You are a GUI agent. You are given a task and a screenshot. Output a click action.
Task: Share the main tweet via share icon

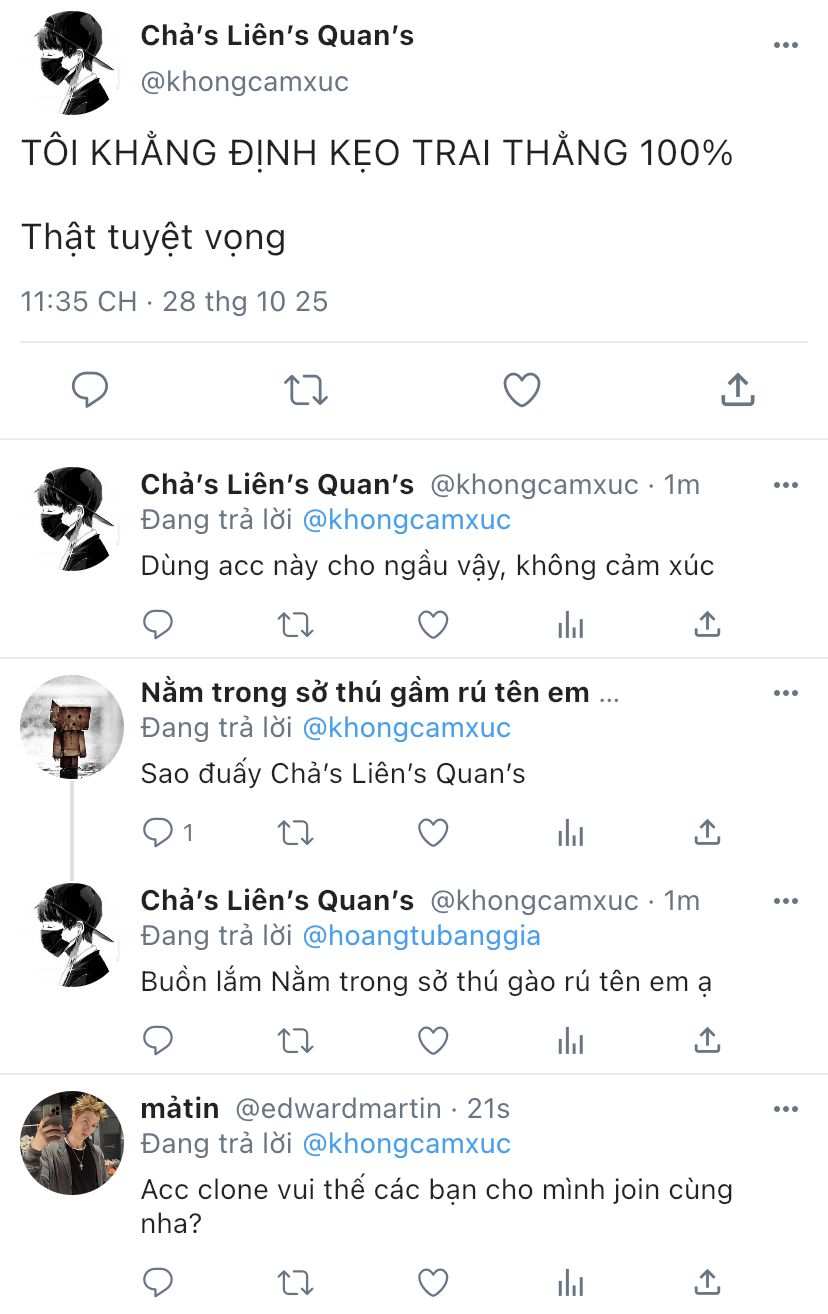tap(737, 390)
